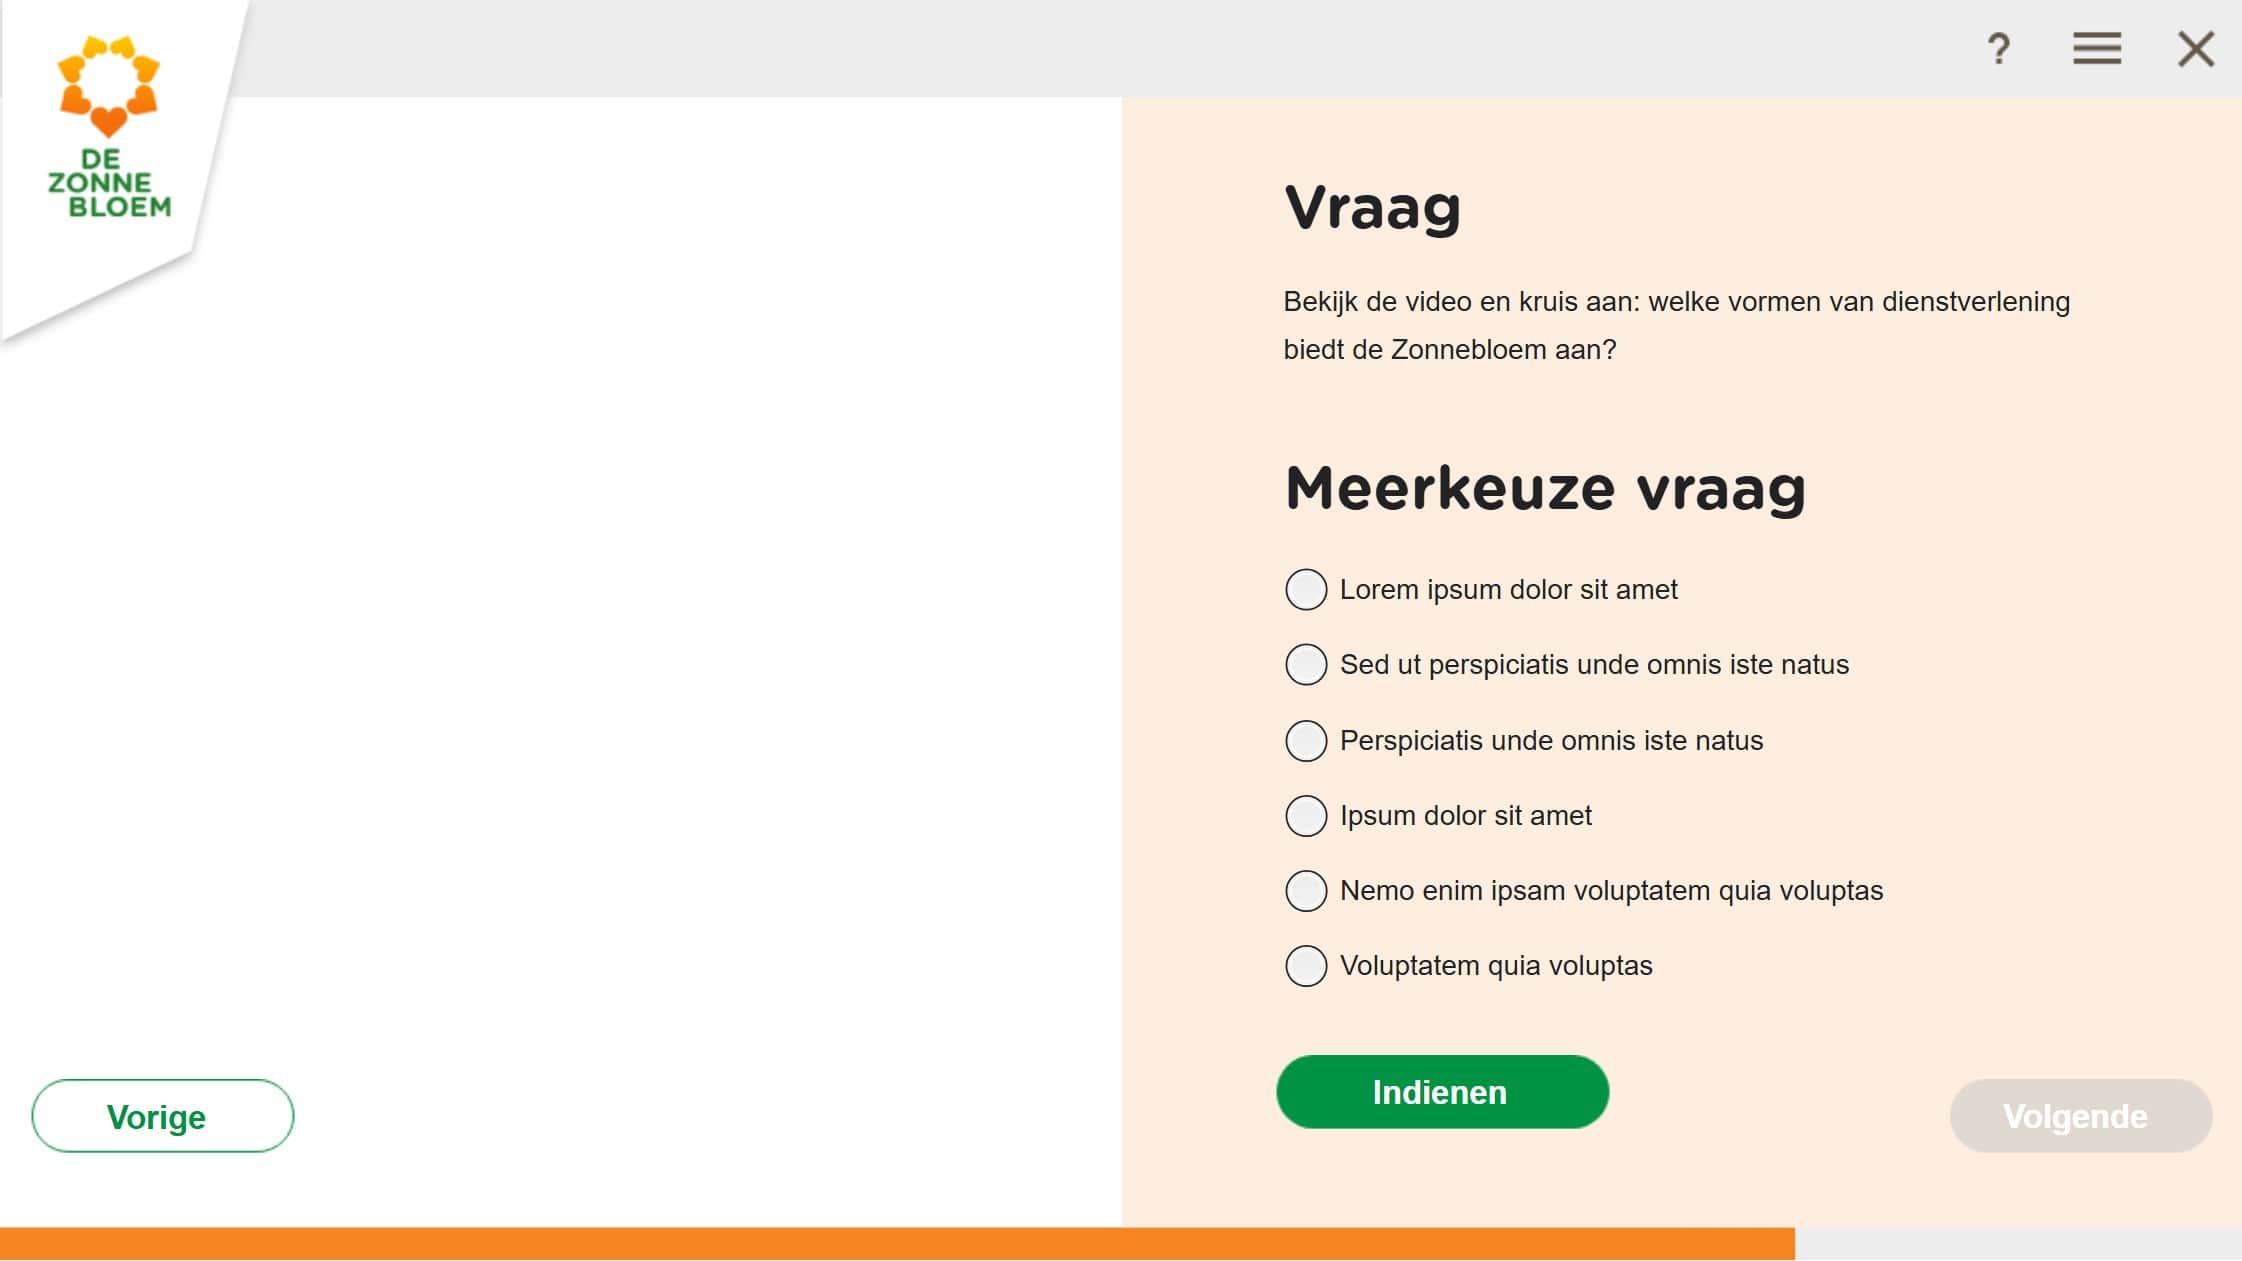Close the module with the X icon

2196,48
